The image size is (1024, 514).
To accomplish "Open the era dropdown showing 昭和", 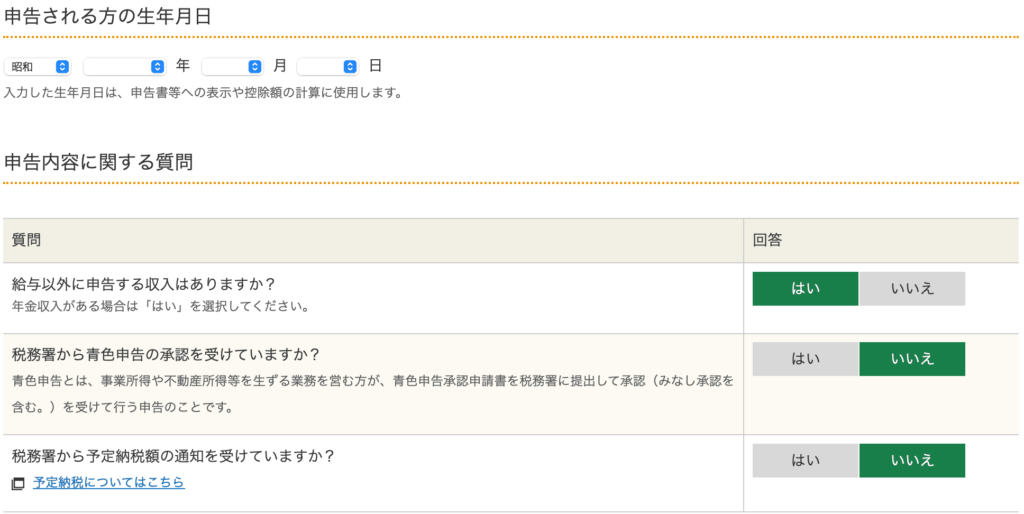I will [x=37, y=66].
